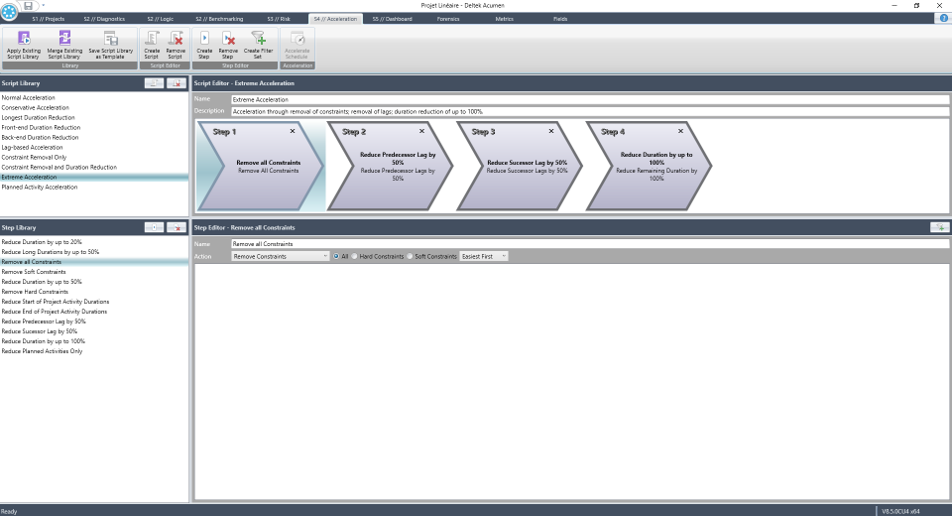This screenshot has width=952, height=516.
Task: Click the Remove Script ribbon icon
Action: click(x=175, y=45)
